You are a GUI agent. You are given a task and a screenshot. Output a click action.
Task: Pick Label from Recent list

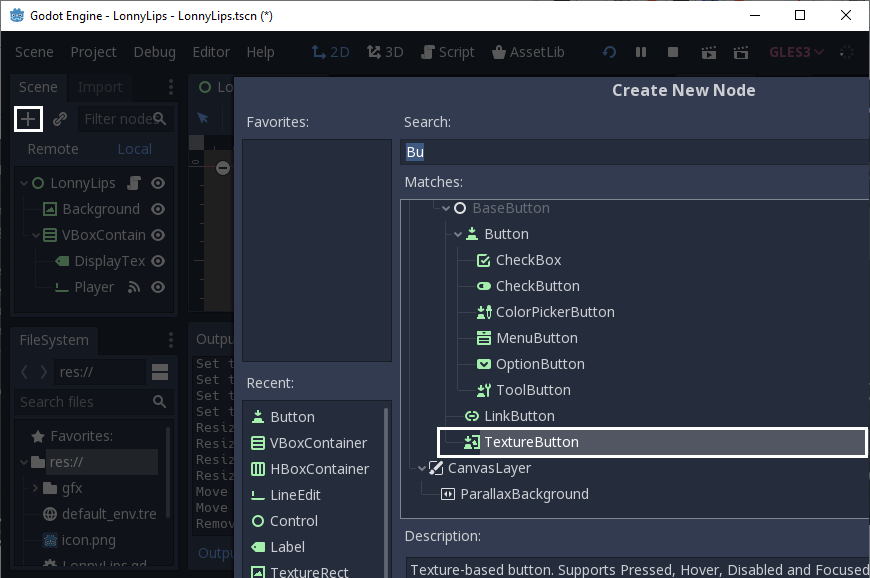pos(279,547)
